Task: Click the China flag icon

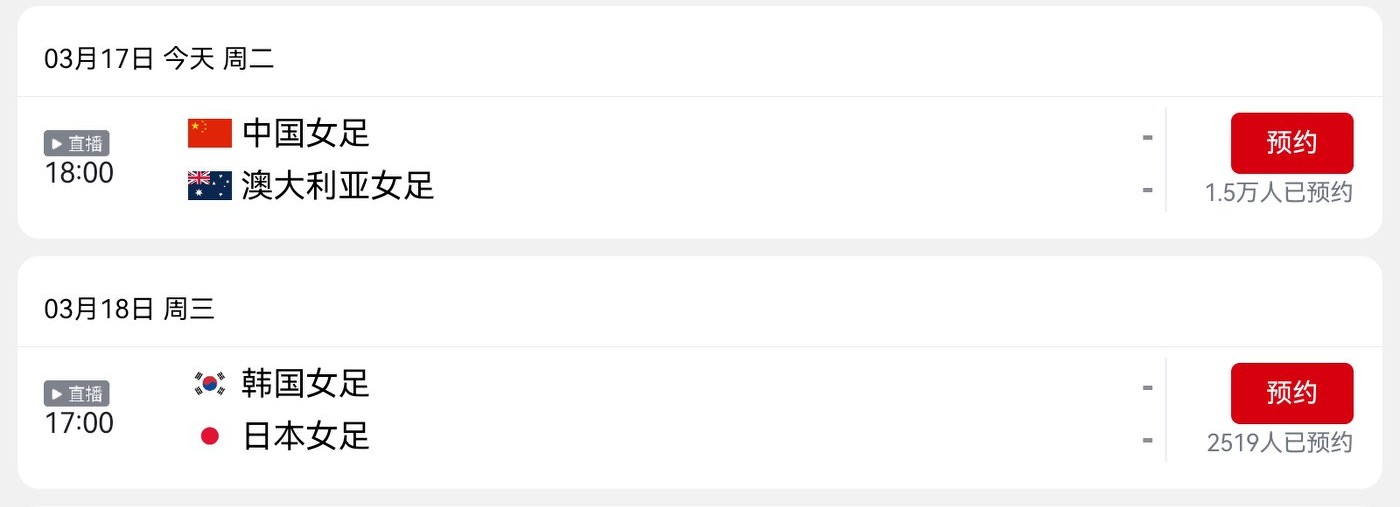Action: [210, 133]
